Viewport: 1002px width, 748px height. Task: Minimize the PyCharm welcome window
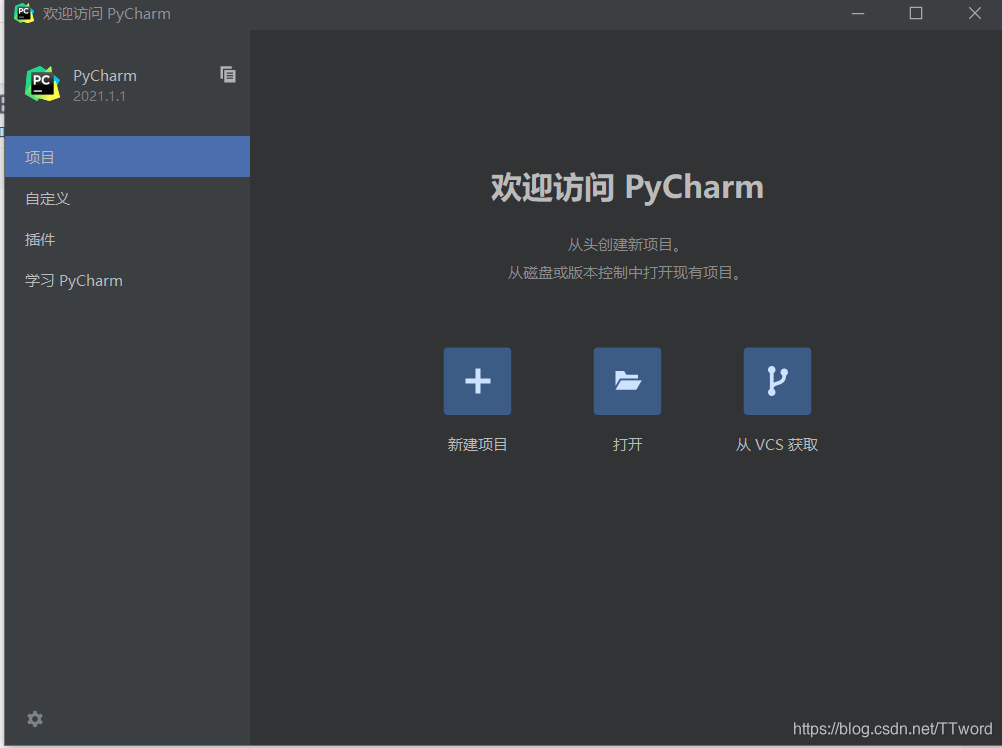pyautogui.click(x=858, y=13)
